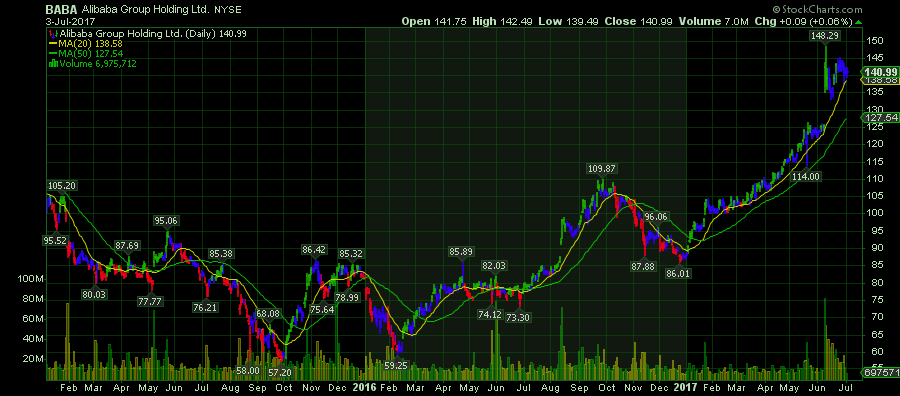Click the 140.99 last-price flag on right axis
The width and height of the screenshot is (900, 396).
(880, 72)
